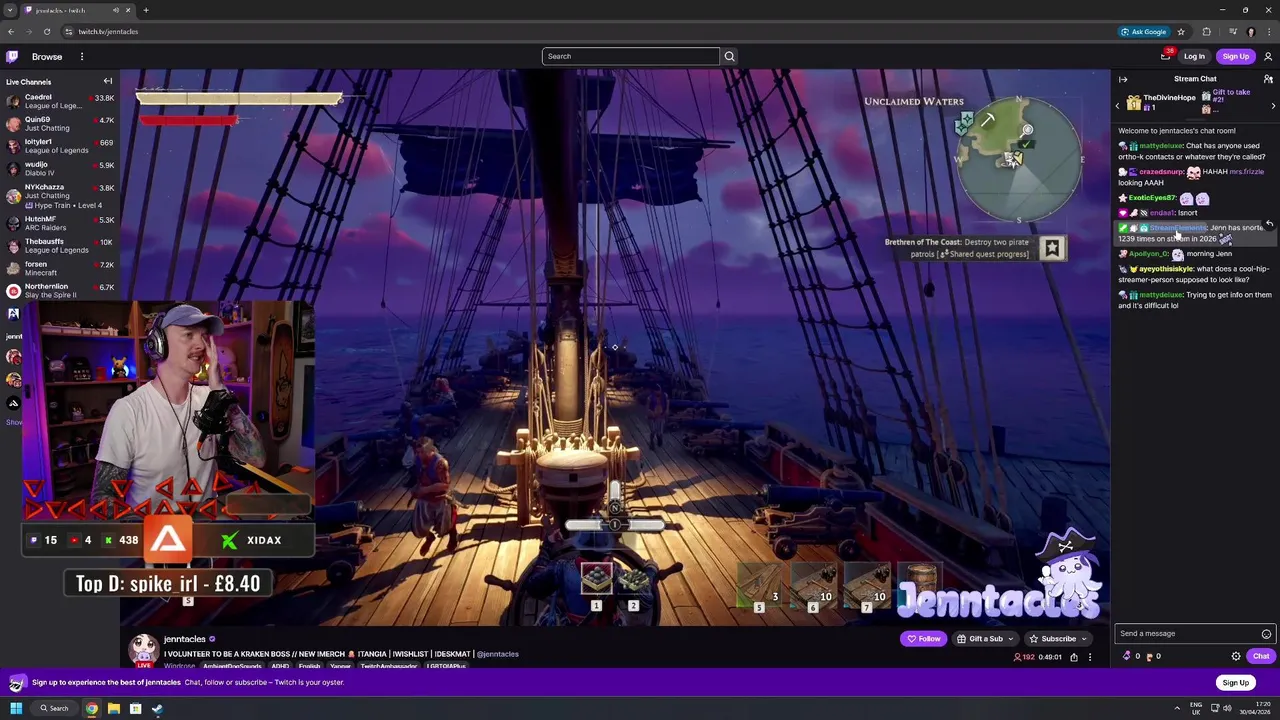Open the Browse page

(x=47, y=57)
